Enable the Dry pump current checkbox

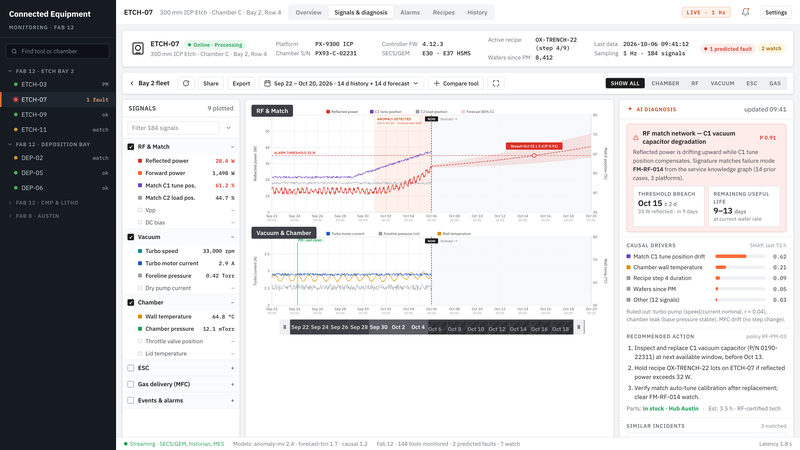pyautogui.click(x=140, y=288)
